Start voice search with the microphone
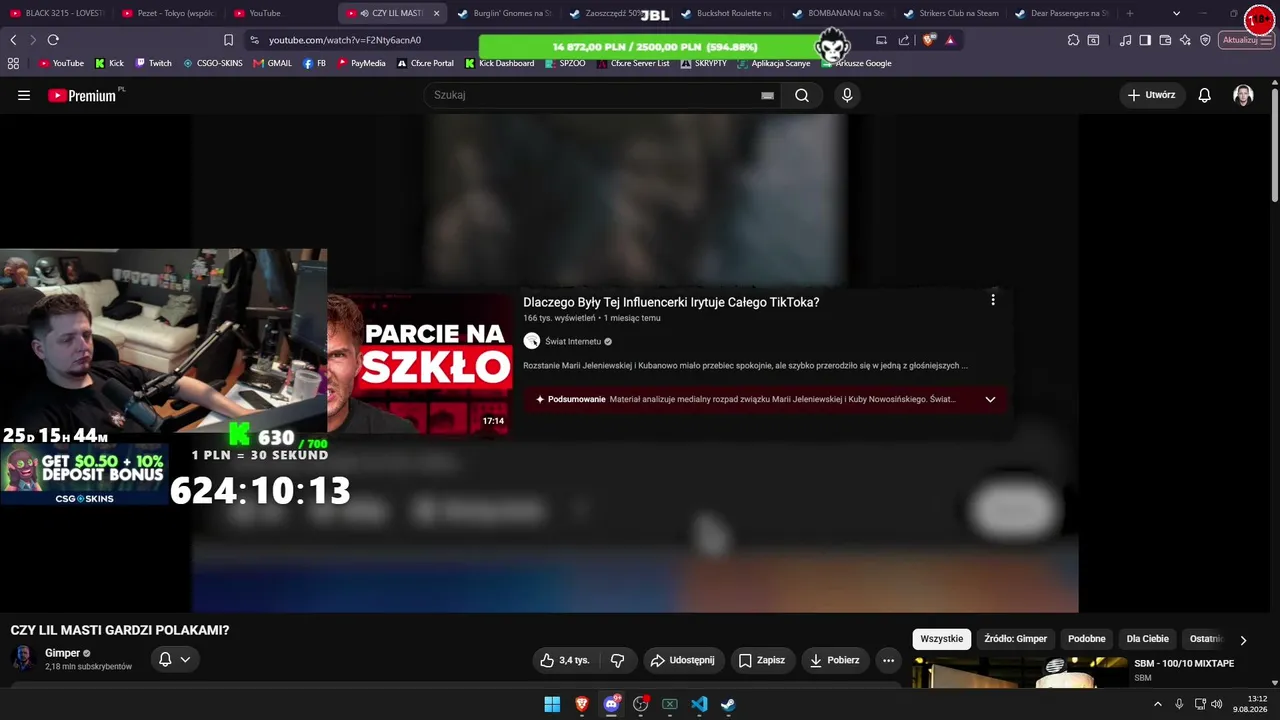The width and height of the screenshot is (1280, 720). point(847,95)
